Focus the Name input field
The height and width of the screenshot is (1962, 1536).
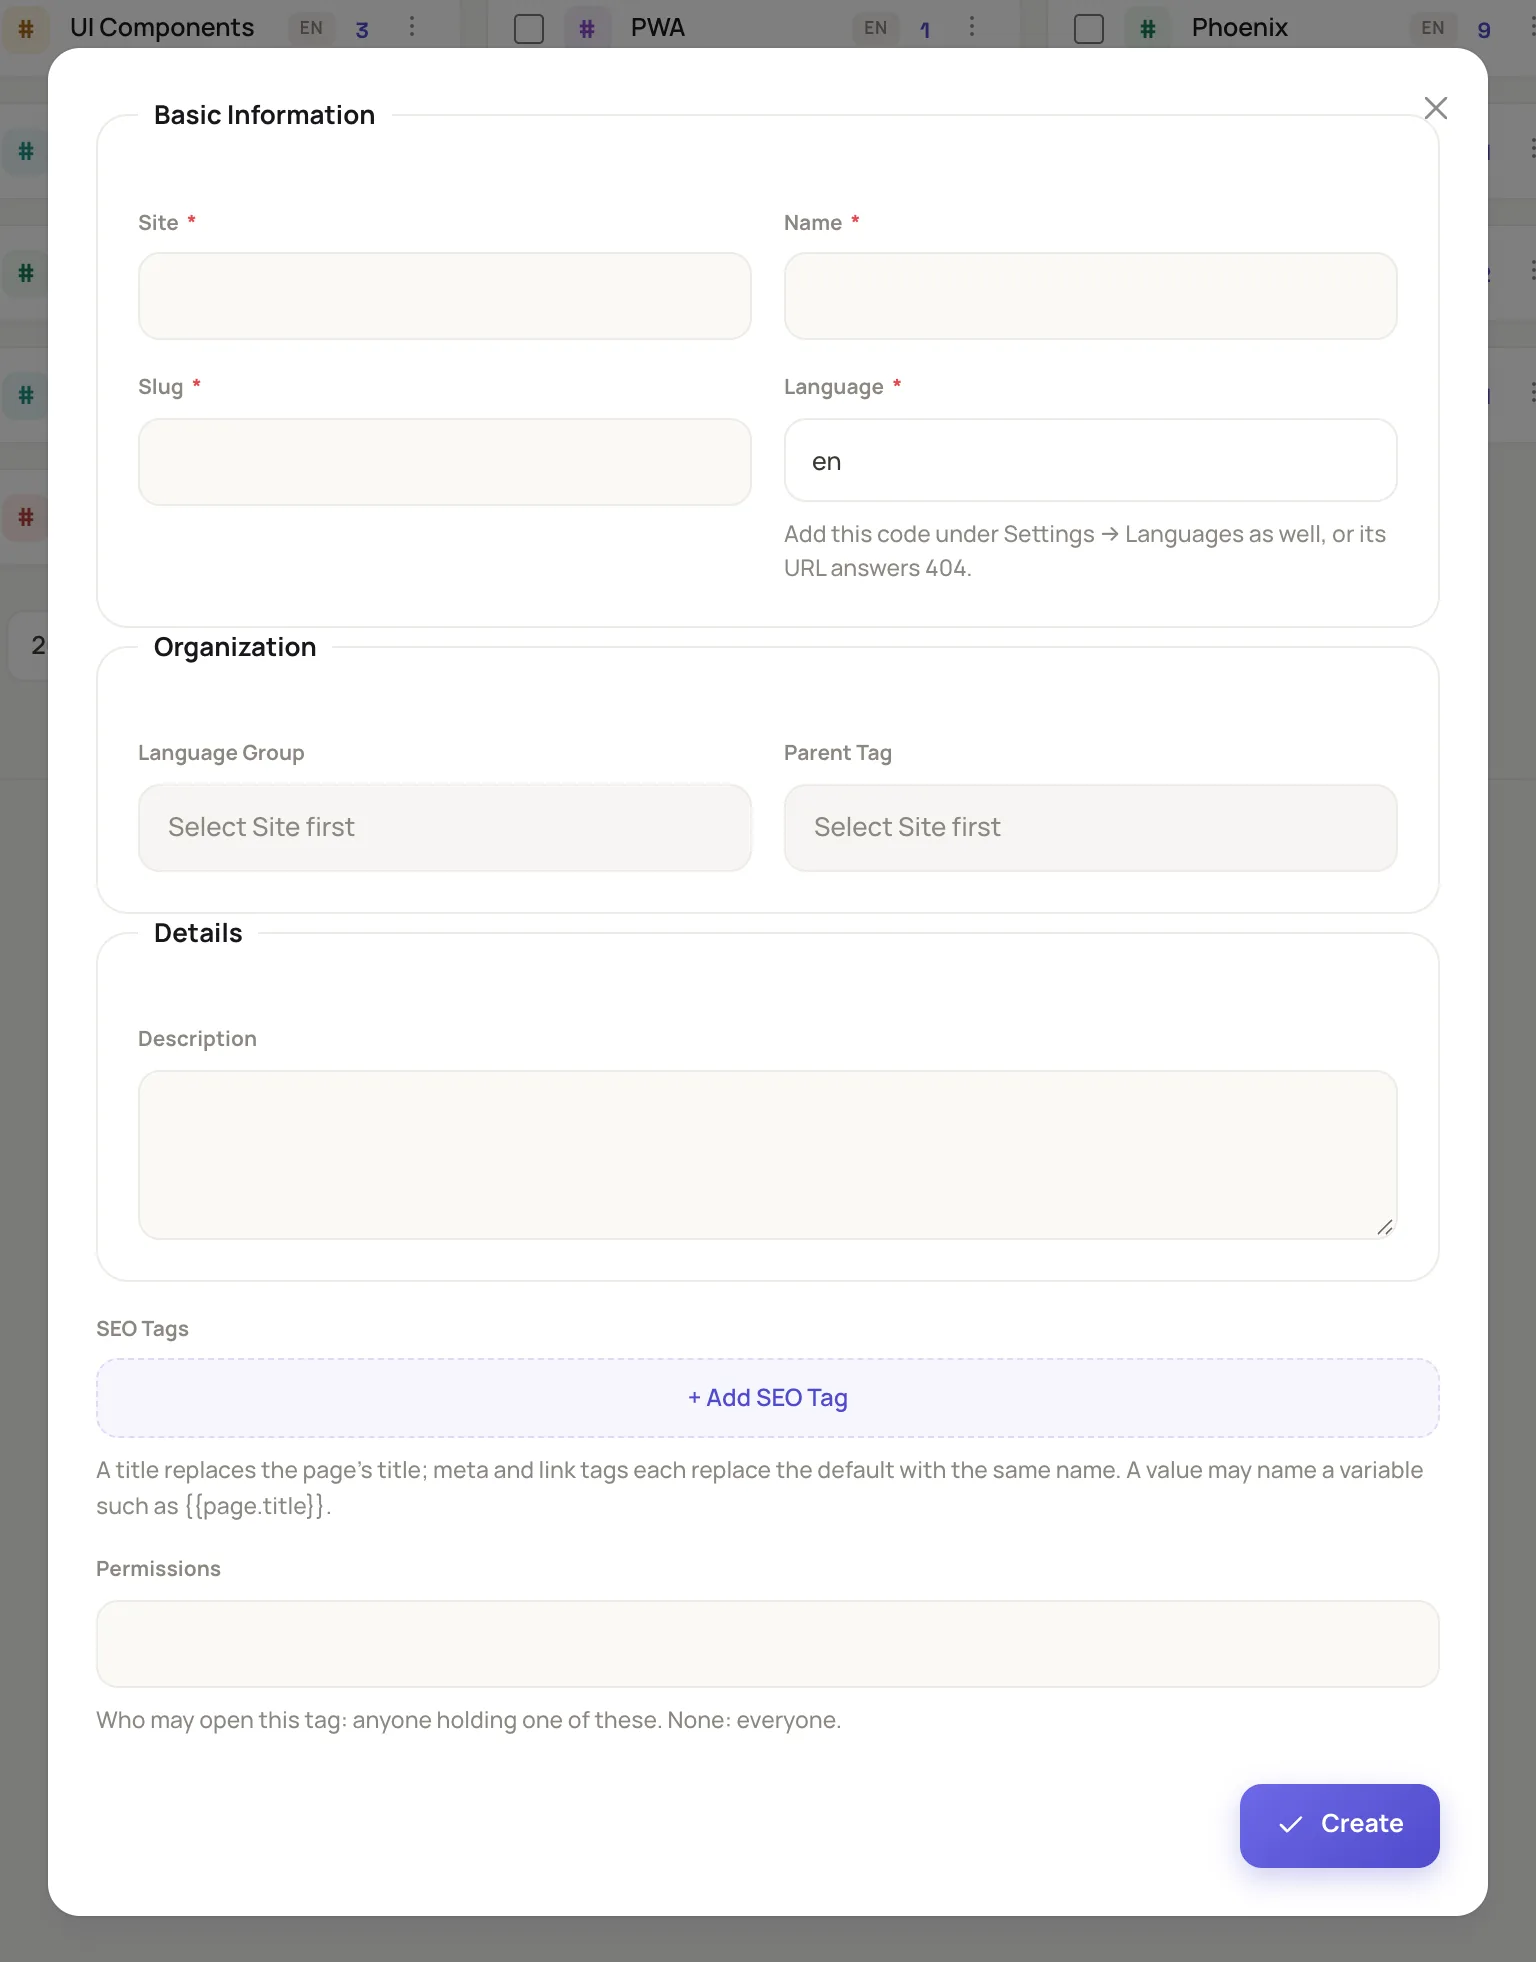pos(1091,296)
